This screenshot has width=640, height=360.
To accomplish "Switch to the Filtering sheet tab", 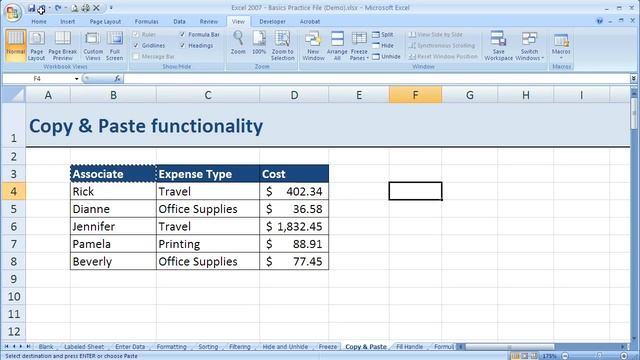I will pos(240,347).
